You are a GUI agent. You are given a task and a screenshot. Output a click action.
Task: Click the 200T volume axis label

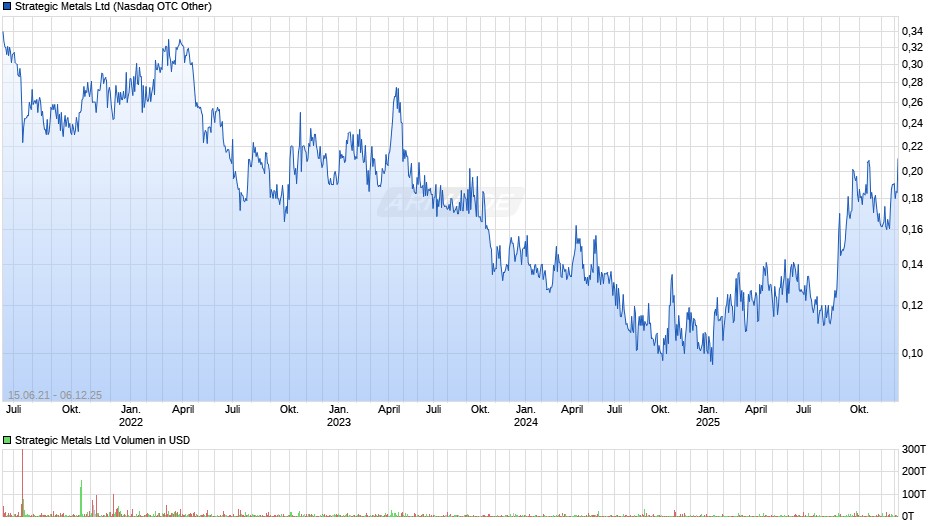pyautogui.click(x=914, y=471)
